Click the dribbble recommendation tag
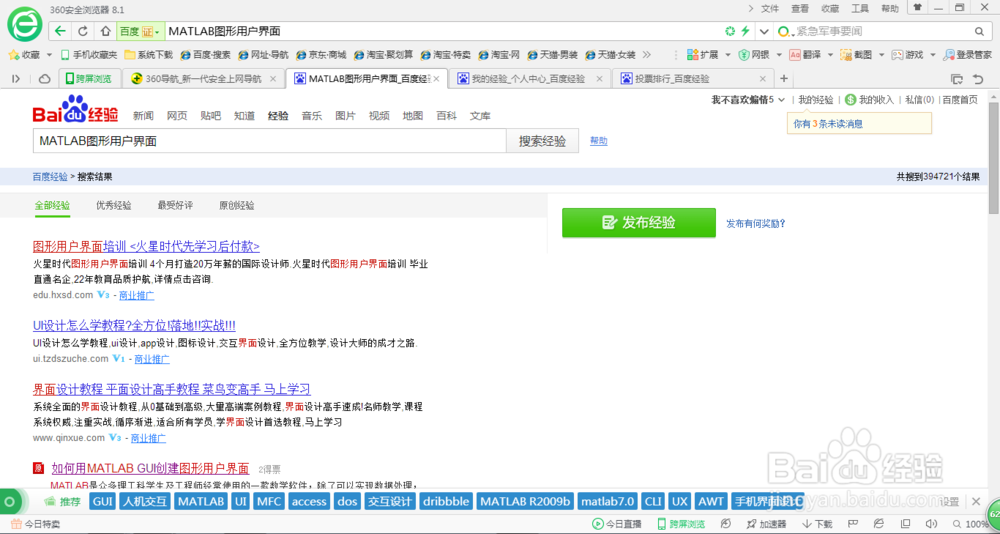This screenshot has width=1000, height=534. (x=446, y=501)
